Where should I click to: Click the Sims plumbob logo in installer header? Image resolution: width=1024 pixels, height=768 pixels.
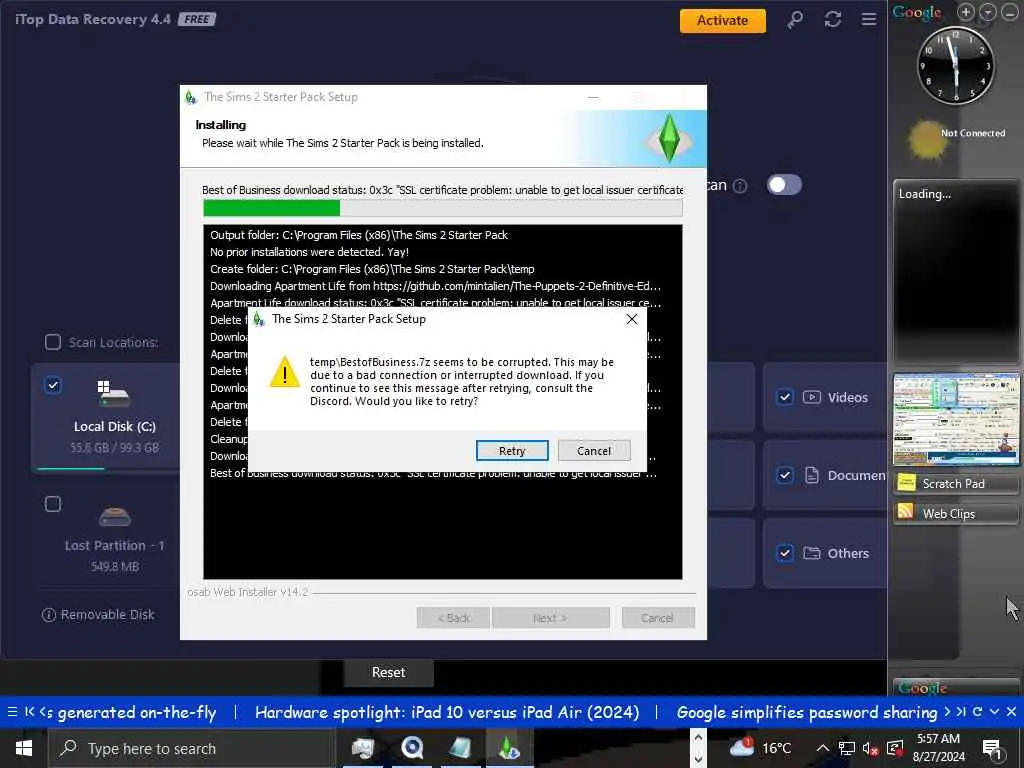click(668, 138)
